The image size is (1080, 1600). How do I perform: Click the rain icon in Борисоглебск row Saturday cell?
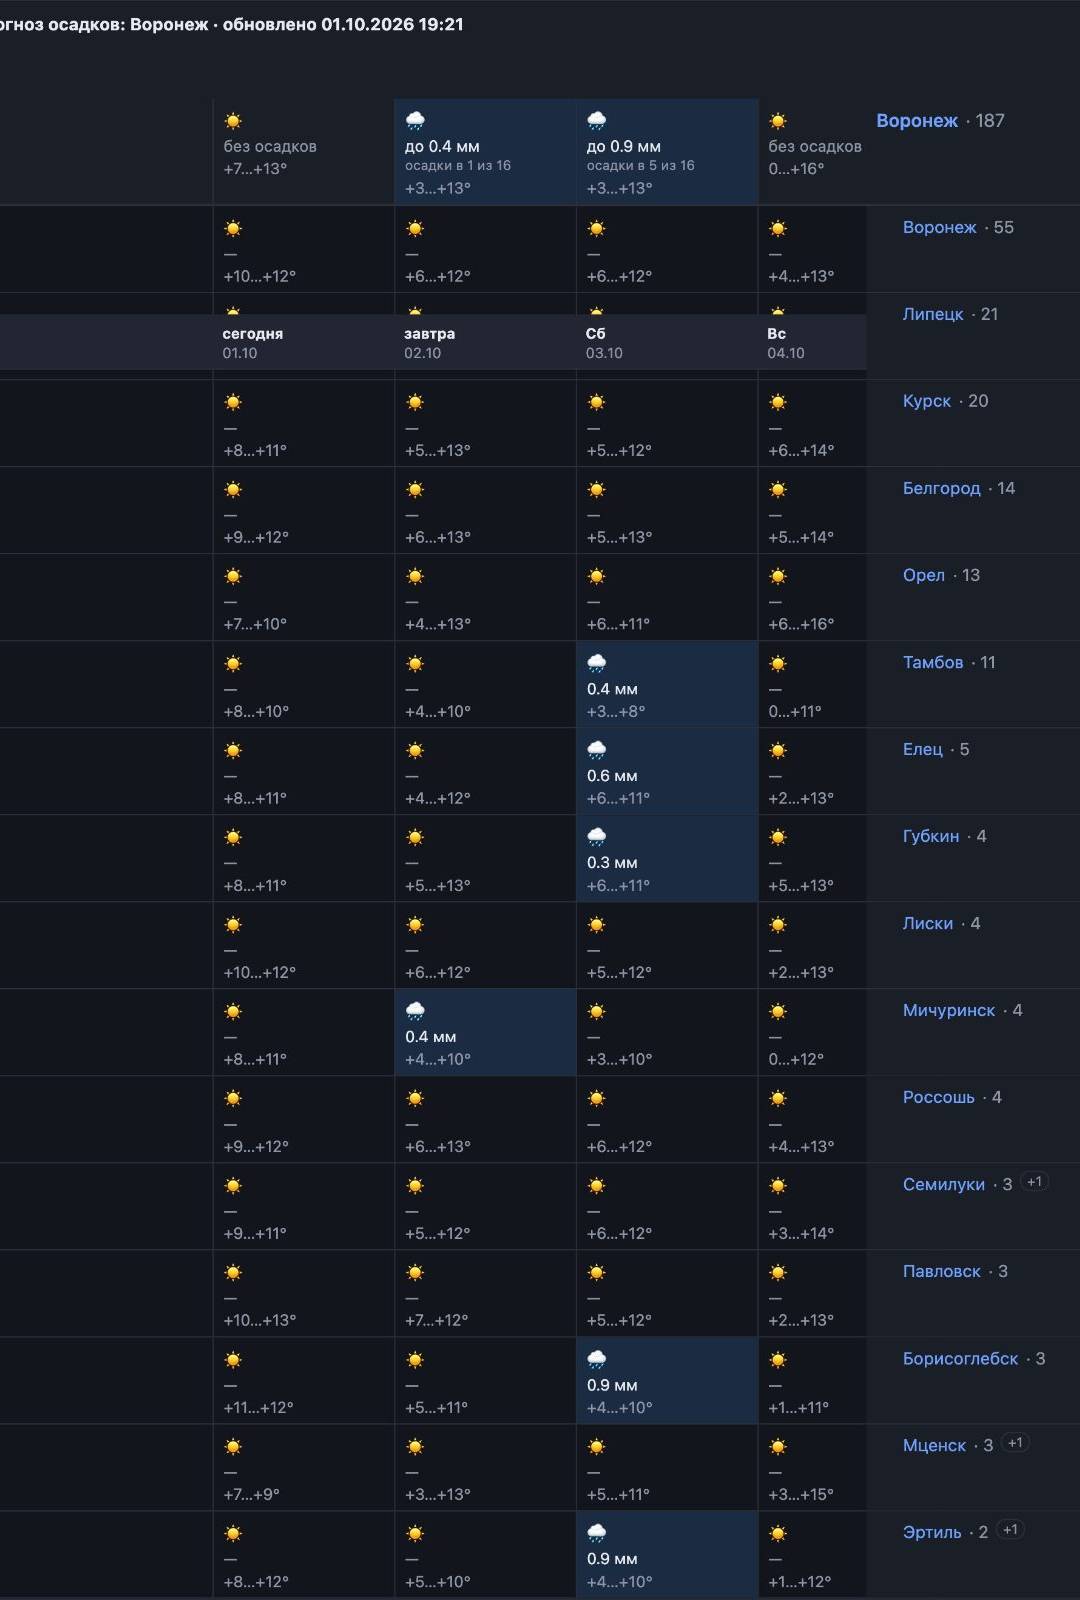coord(597,1360)
